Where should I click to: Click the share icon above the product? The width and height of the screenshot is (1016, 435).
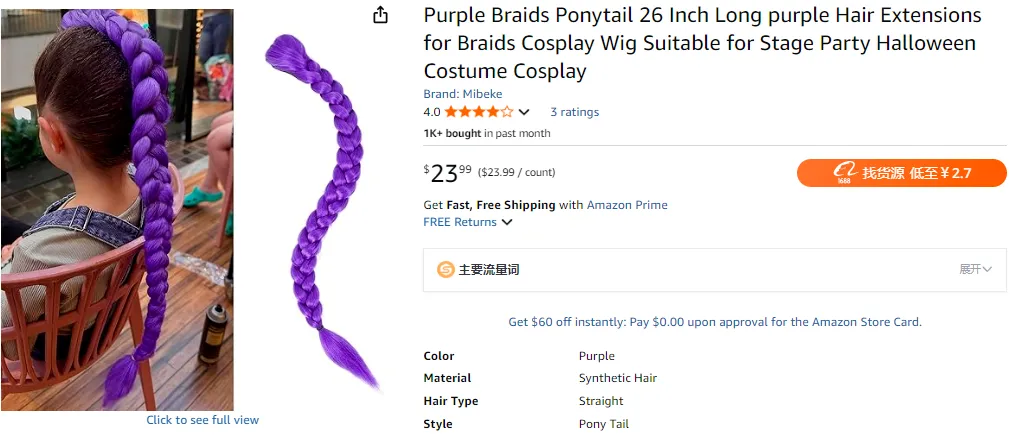tap(380, 15)
